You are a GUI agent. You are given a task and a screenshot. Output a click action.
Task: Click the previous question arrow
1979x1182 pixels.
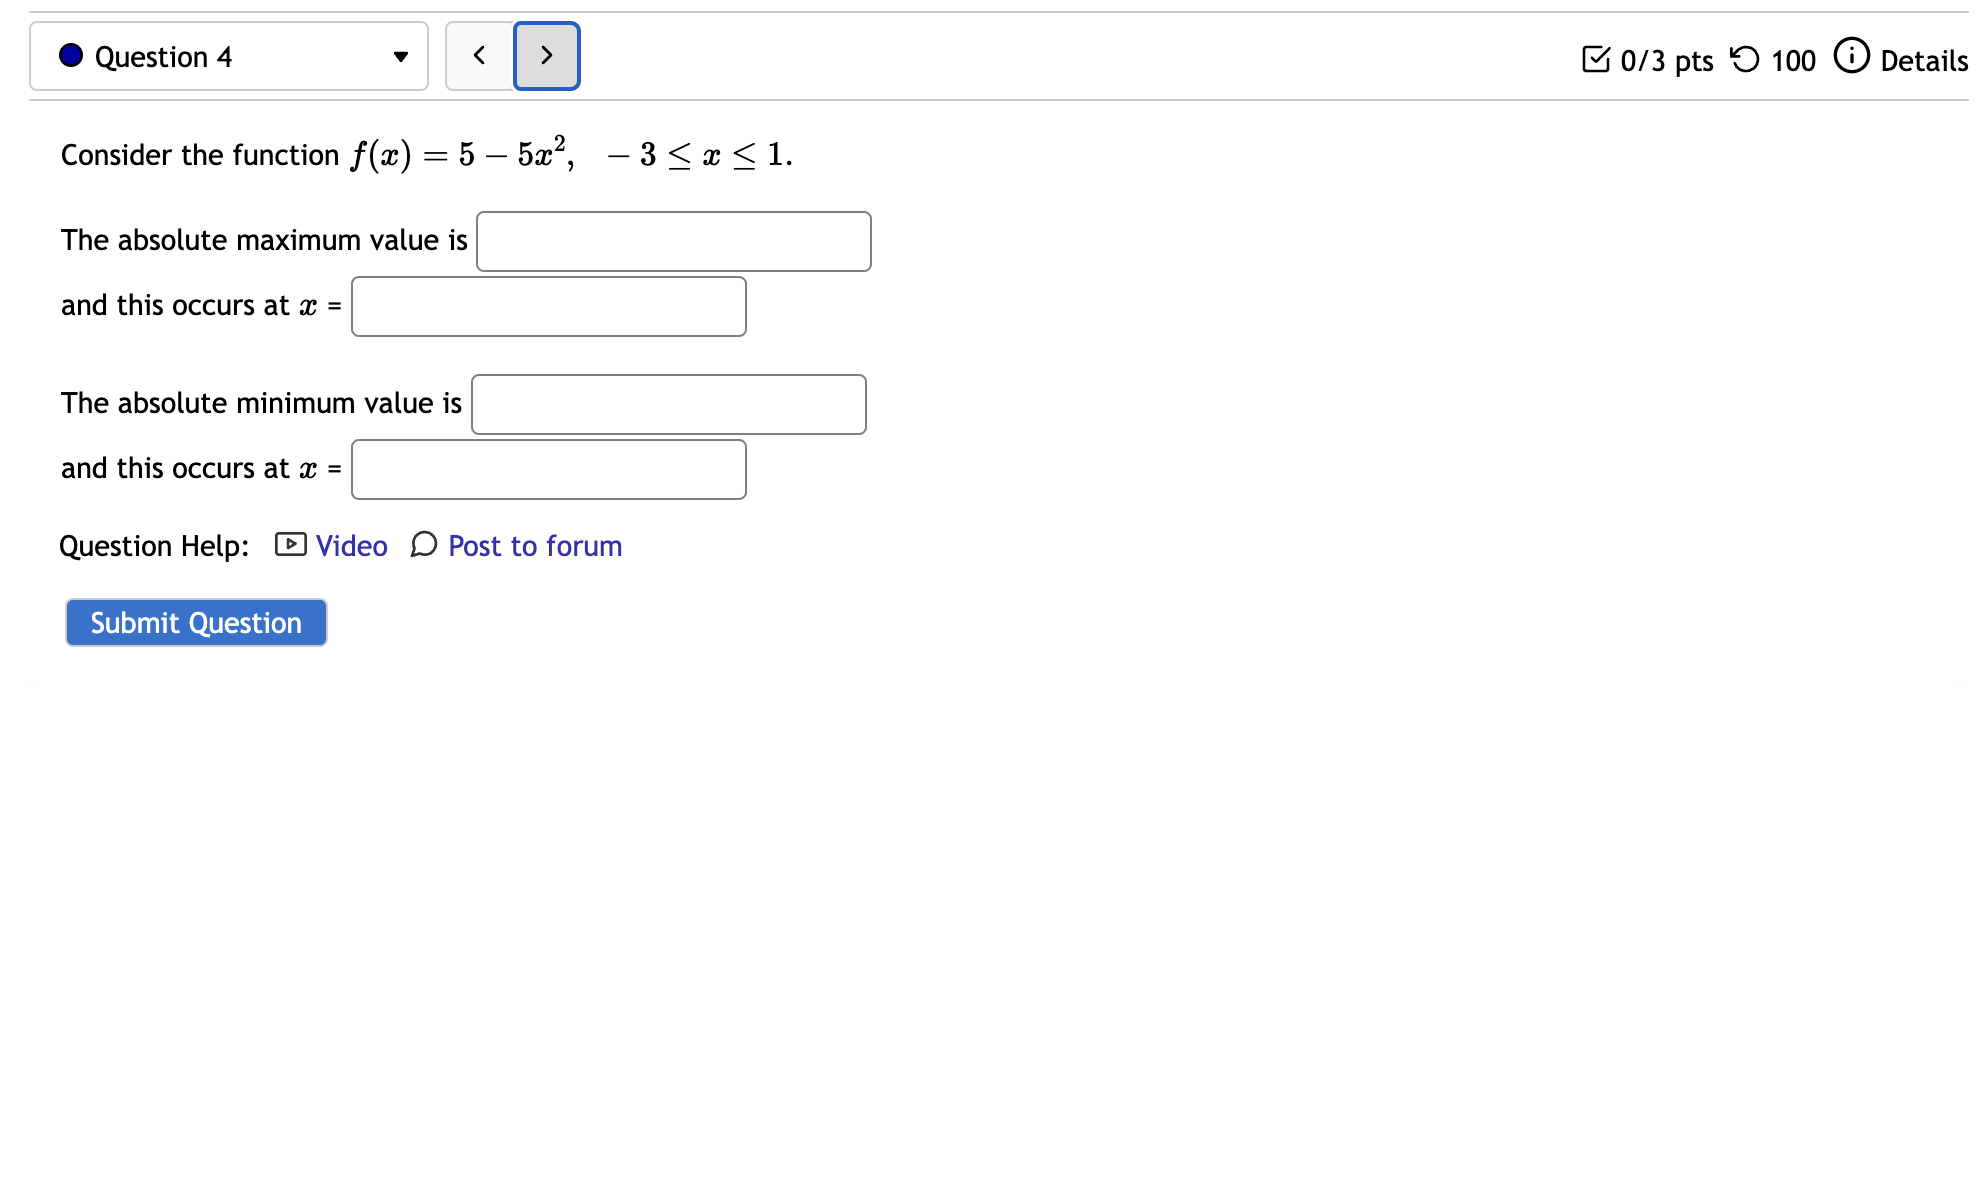479,56
